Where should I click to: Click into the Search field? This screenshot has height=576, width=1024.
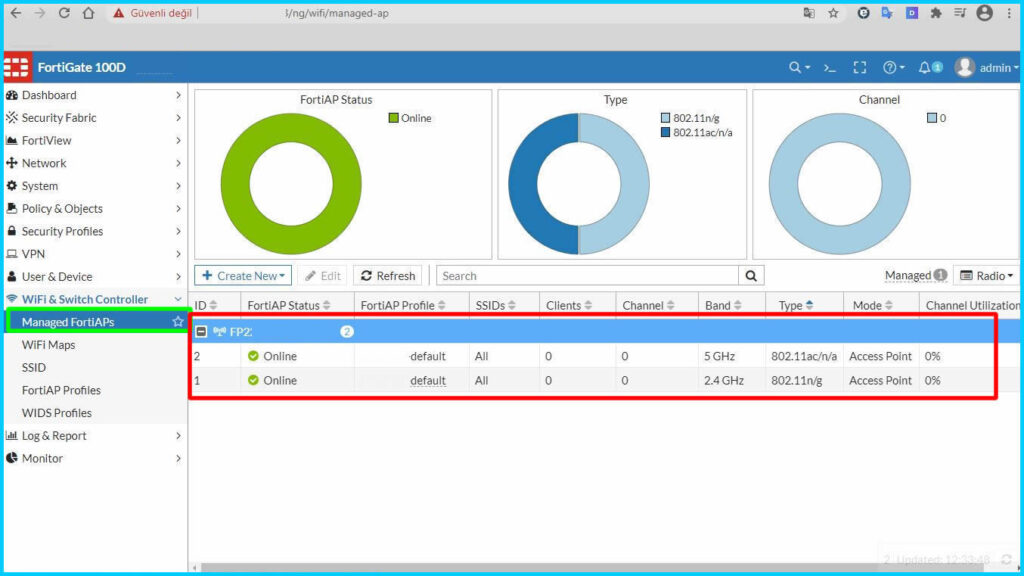[x=587, y=276]
